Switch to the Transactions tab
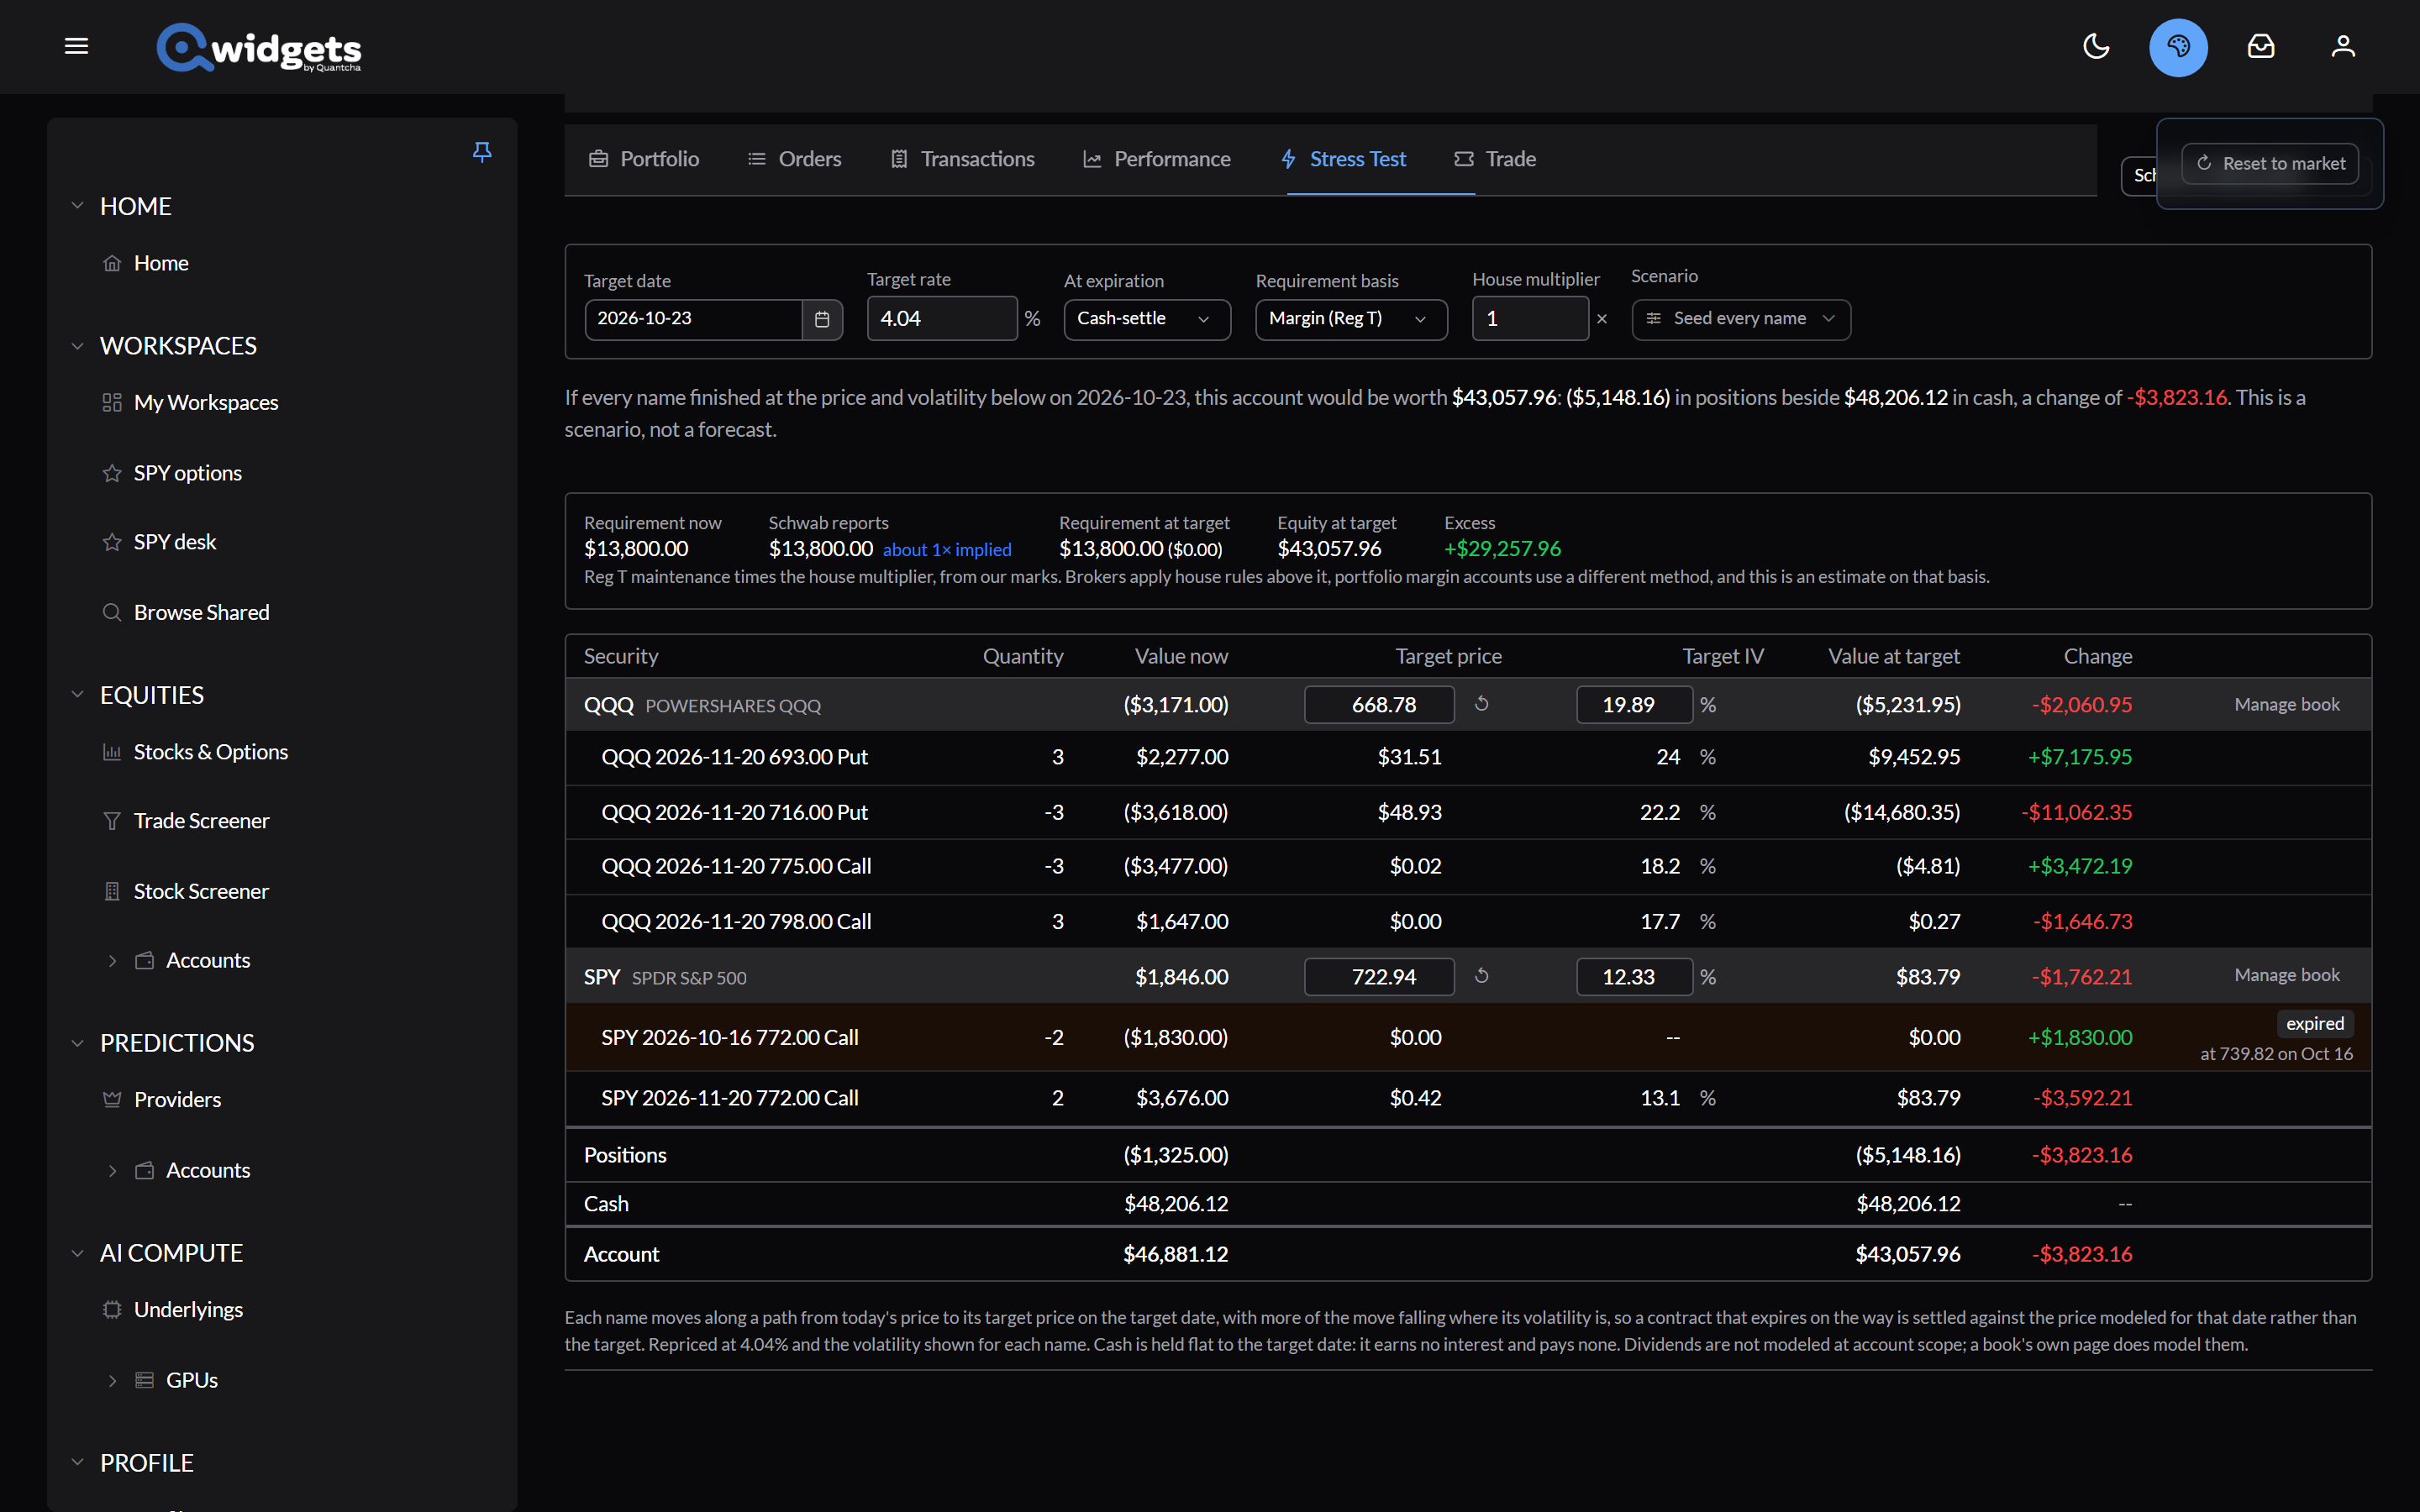2420x1512 pixels. [962, 159]
